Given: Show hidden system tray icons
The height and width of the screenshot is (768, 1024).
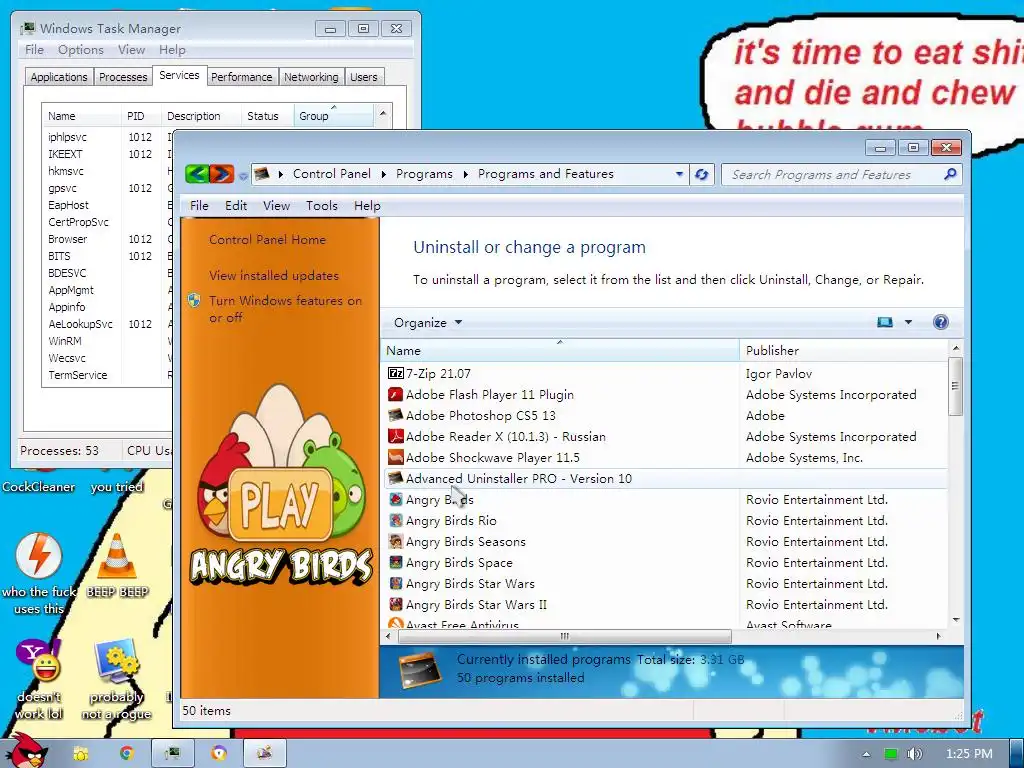Looking at the screenshot, I should click(x=866, y=754).
